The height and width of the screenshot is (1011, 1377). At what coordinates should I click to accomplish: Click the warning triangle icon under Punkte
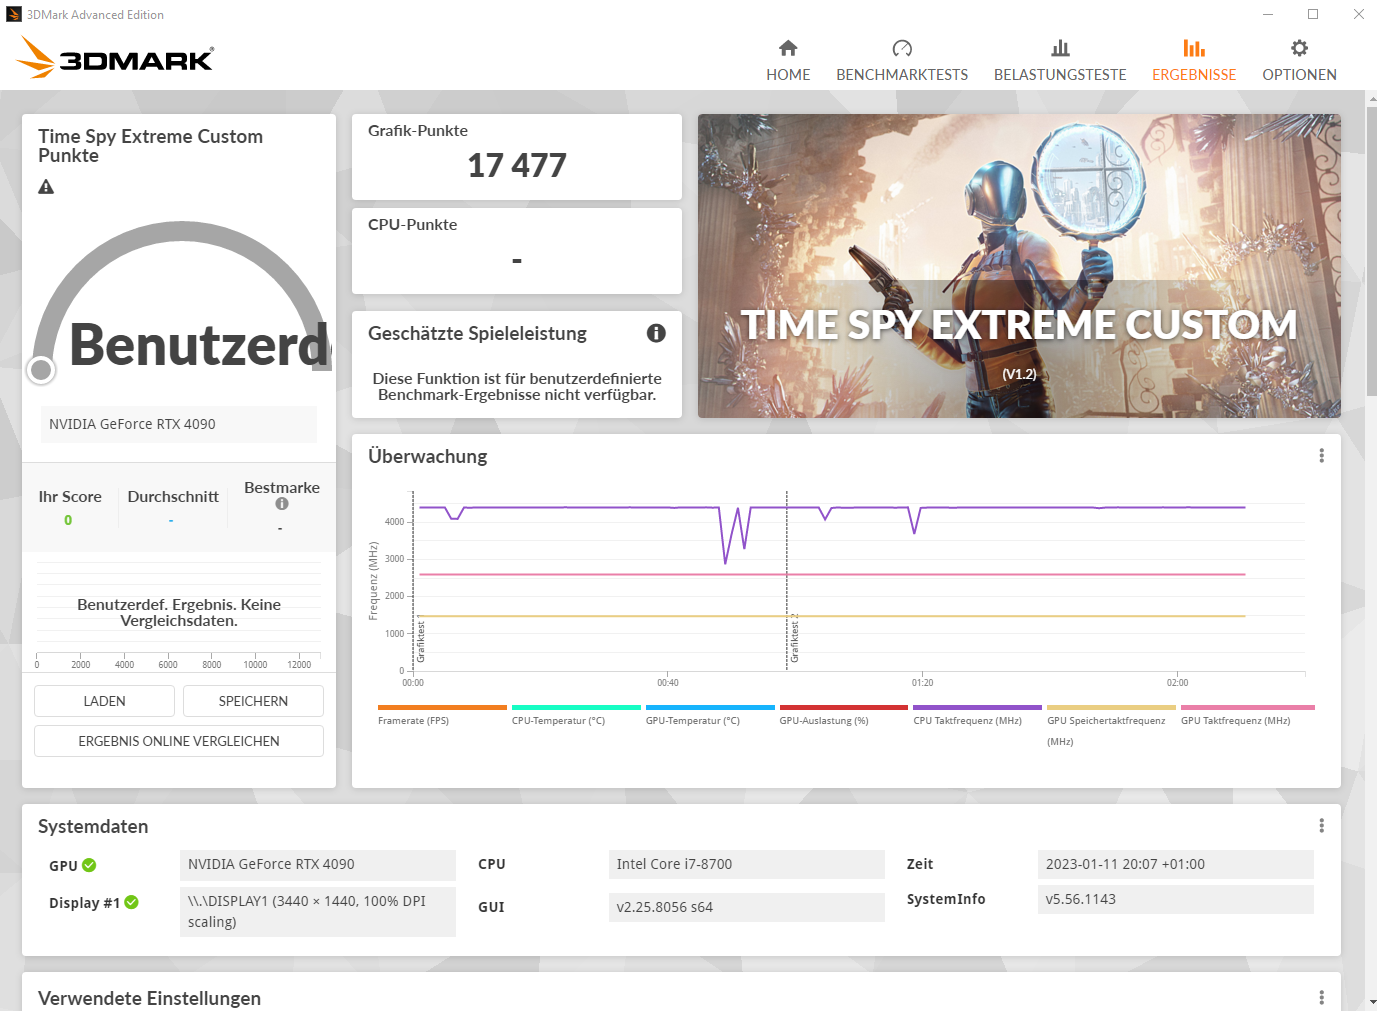[46, 187]
